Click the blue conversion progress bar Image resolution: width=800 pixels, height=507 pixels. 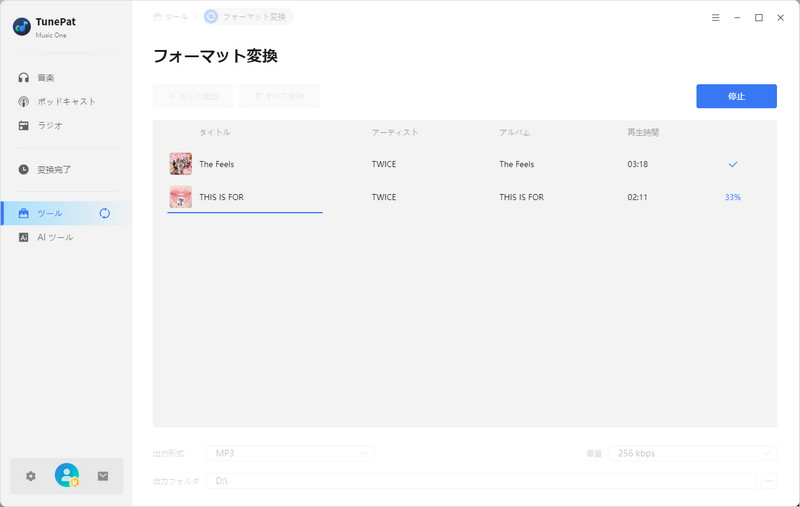(x=245, y=212)
